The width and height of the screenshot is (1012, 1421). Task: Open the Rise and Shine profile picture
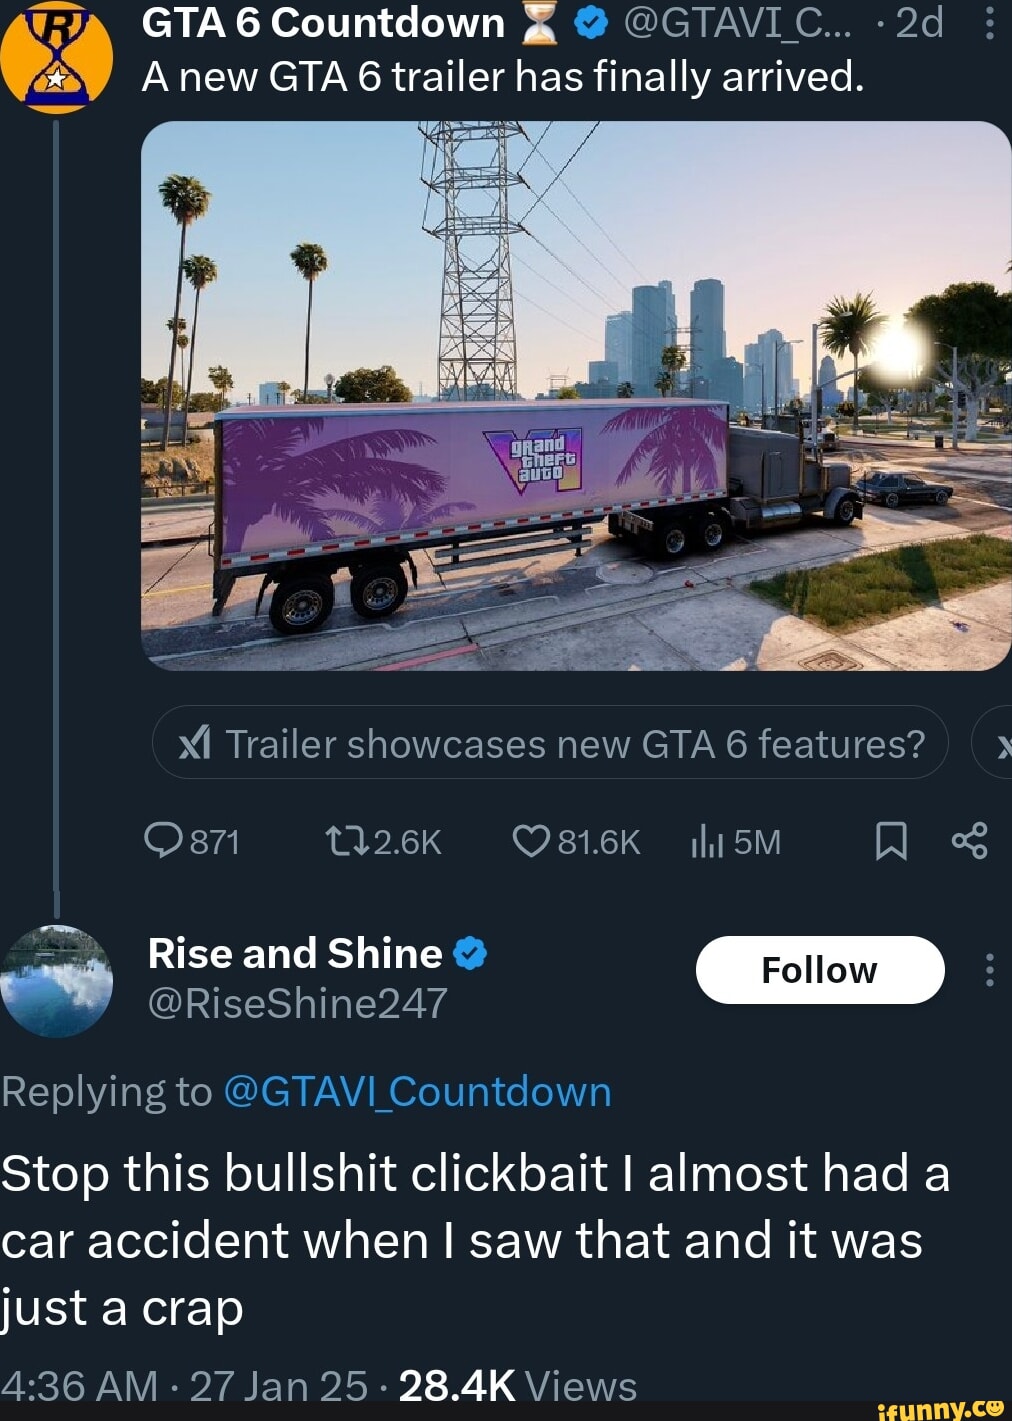pos(56,981)
